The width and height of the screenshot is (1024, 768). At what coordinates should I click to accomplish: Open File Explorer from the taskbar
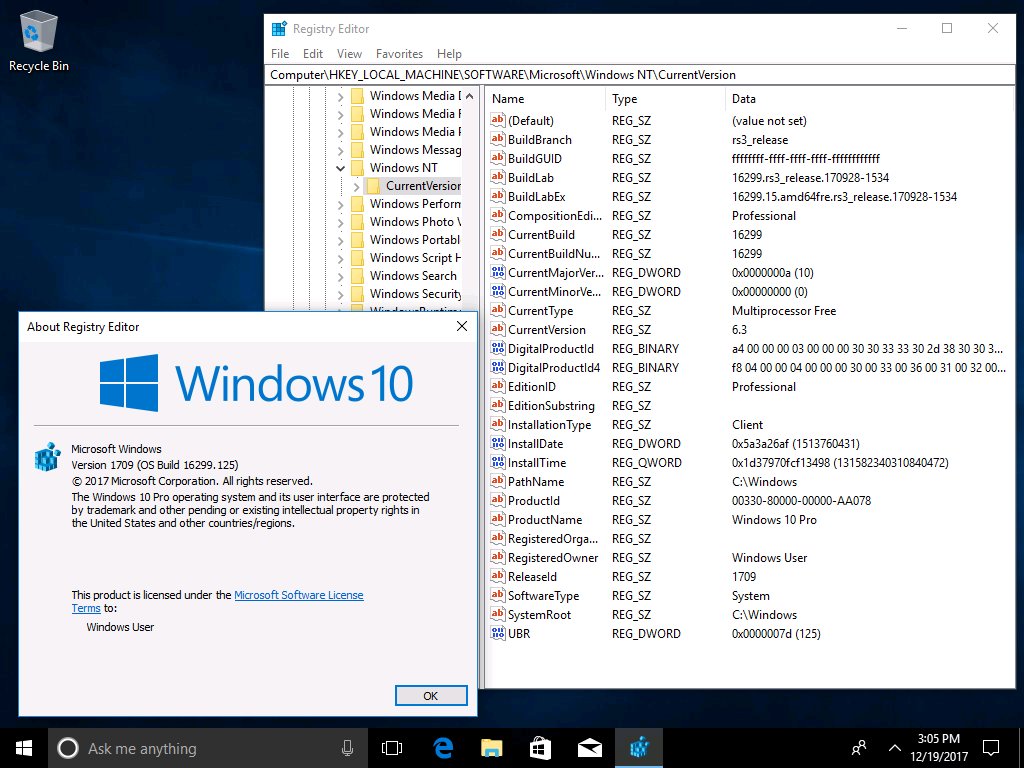[x=492, y=748]
